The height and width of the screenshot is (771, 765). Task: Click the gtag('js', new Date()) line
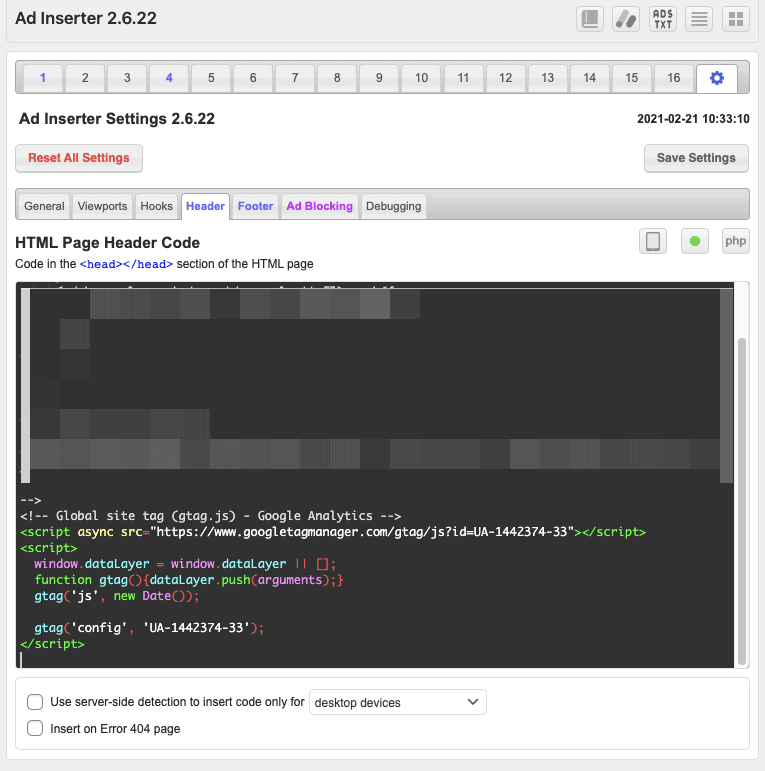[x=117, y=596]
